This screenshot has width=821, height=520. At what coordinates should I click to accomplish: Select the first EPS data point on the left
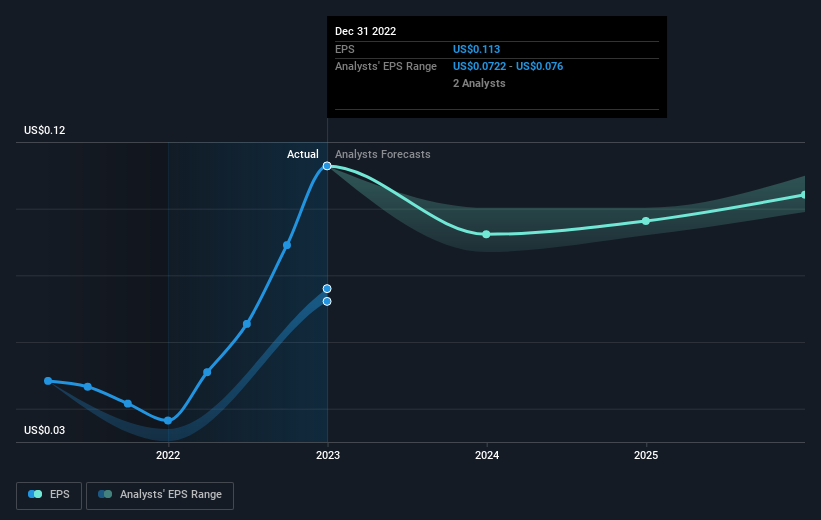click(48, 381)
